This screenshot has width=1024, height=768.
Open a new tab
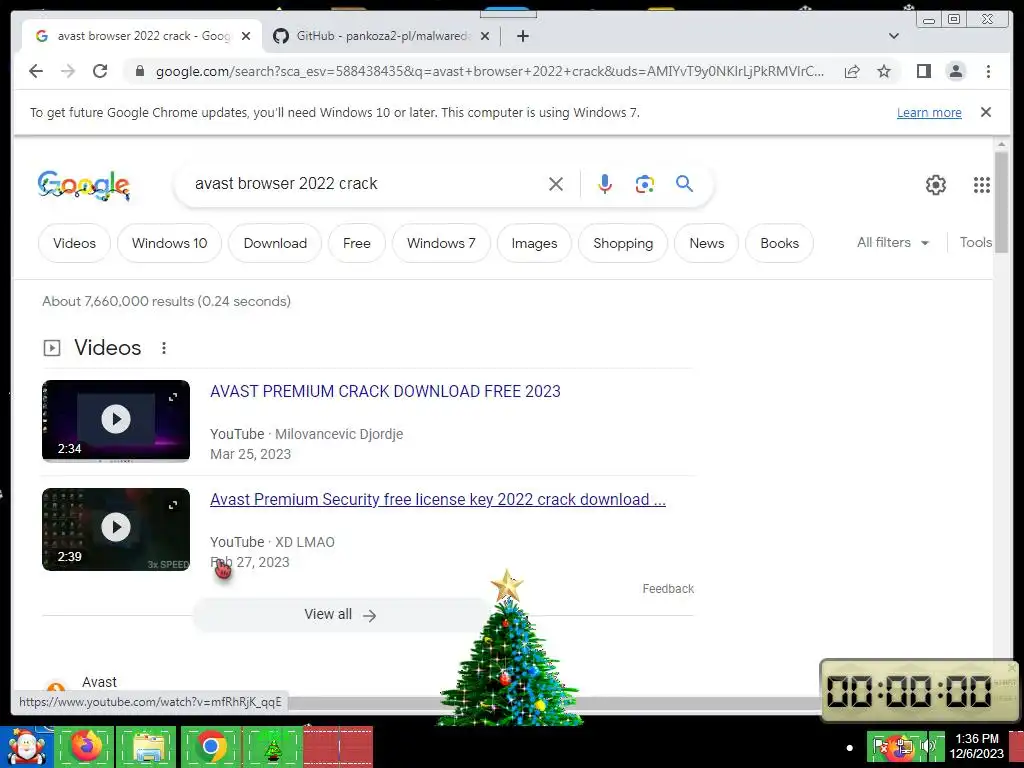pyautogui.click(x=522, y=36)
